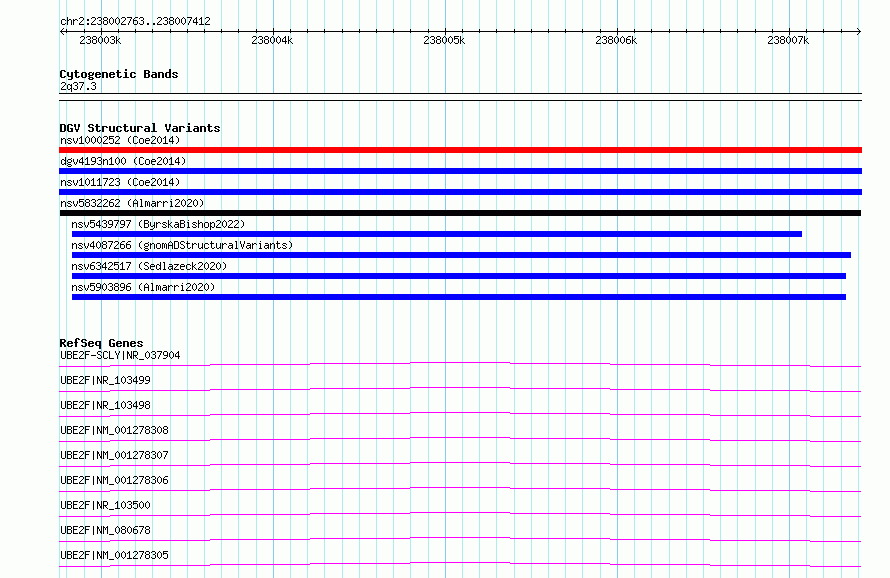Open the DGV Structural Variants track heading

[140, 128]
